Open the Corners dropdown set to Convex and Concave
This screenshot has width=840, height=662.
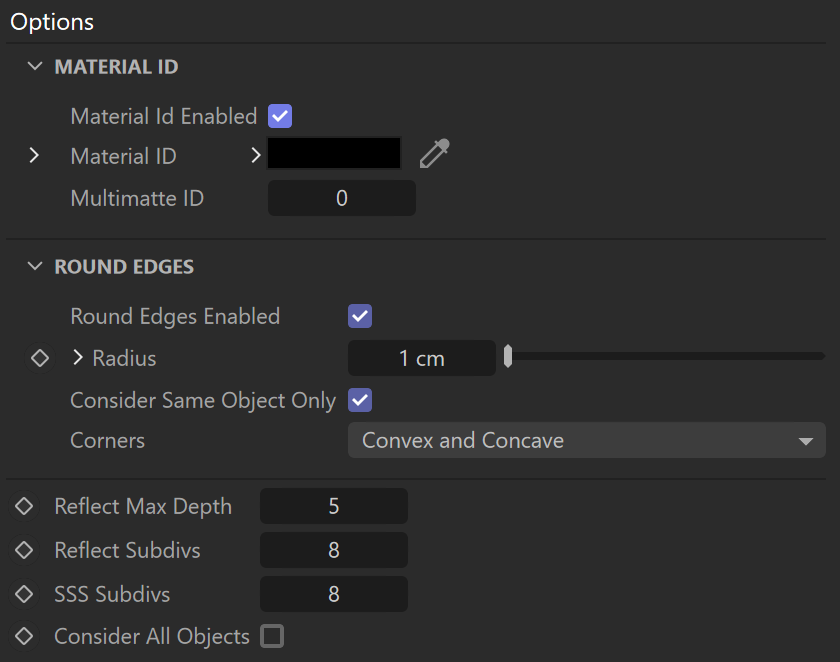tap(587, 440)
